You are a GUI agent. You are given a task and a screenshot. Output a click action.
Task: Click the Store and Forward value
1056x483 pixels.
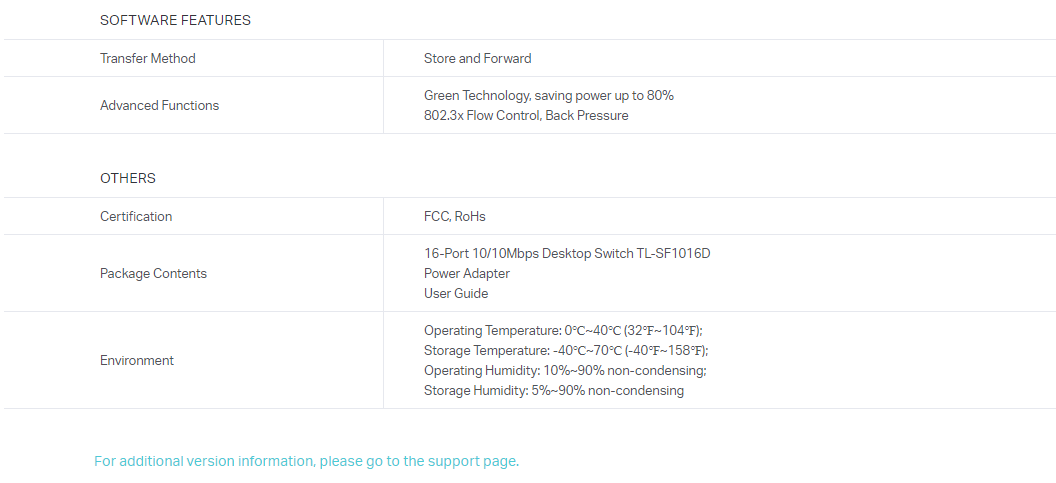pos(477,58)
